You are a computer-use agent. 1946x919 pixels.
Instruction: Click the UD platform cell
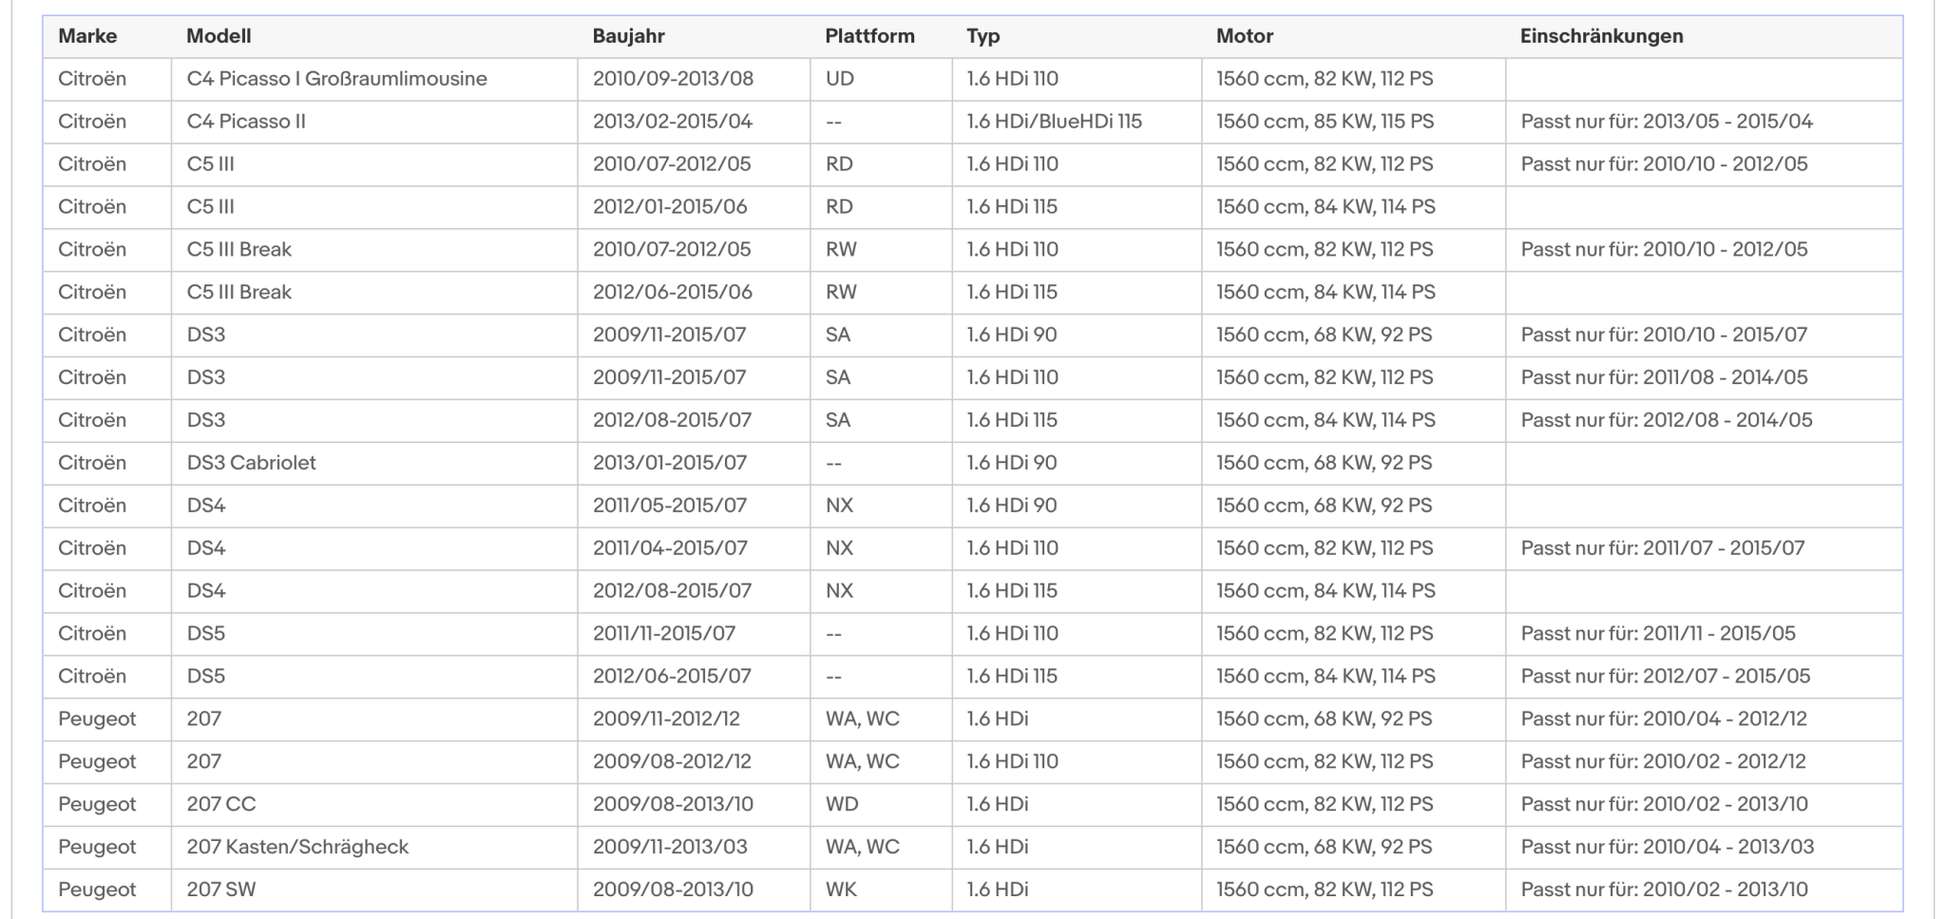[x=839, y=79]
